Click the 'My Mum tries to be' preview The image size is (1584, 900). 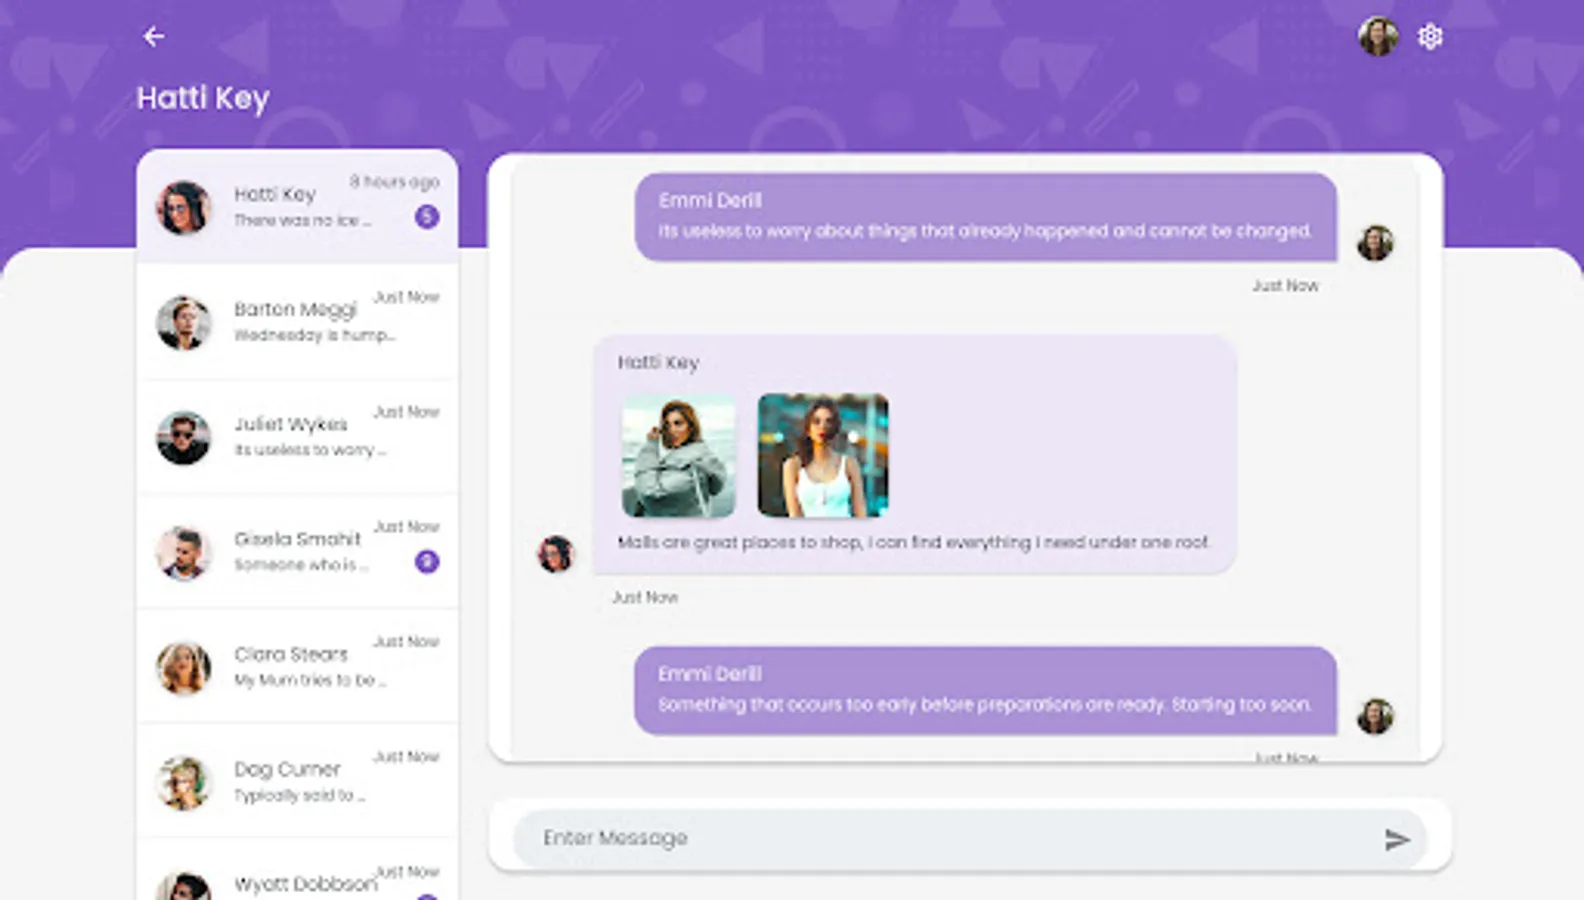310,680
